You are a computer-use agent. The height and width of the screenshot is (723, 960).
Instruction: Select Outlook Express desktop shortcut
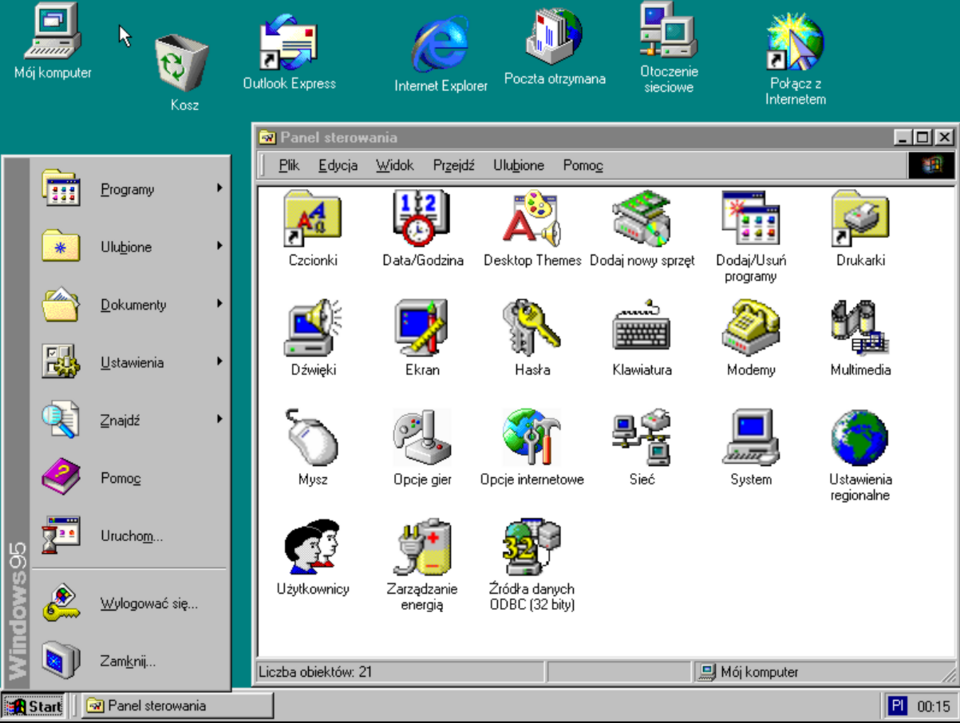[x=289, y=42]
